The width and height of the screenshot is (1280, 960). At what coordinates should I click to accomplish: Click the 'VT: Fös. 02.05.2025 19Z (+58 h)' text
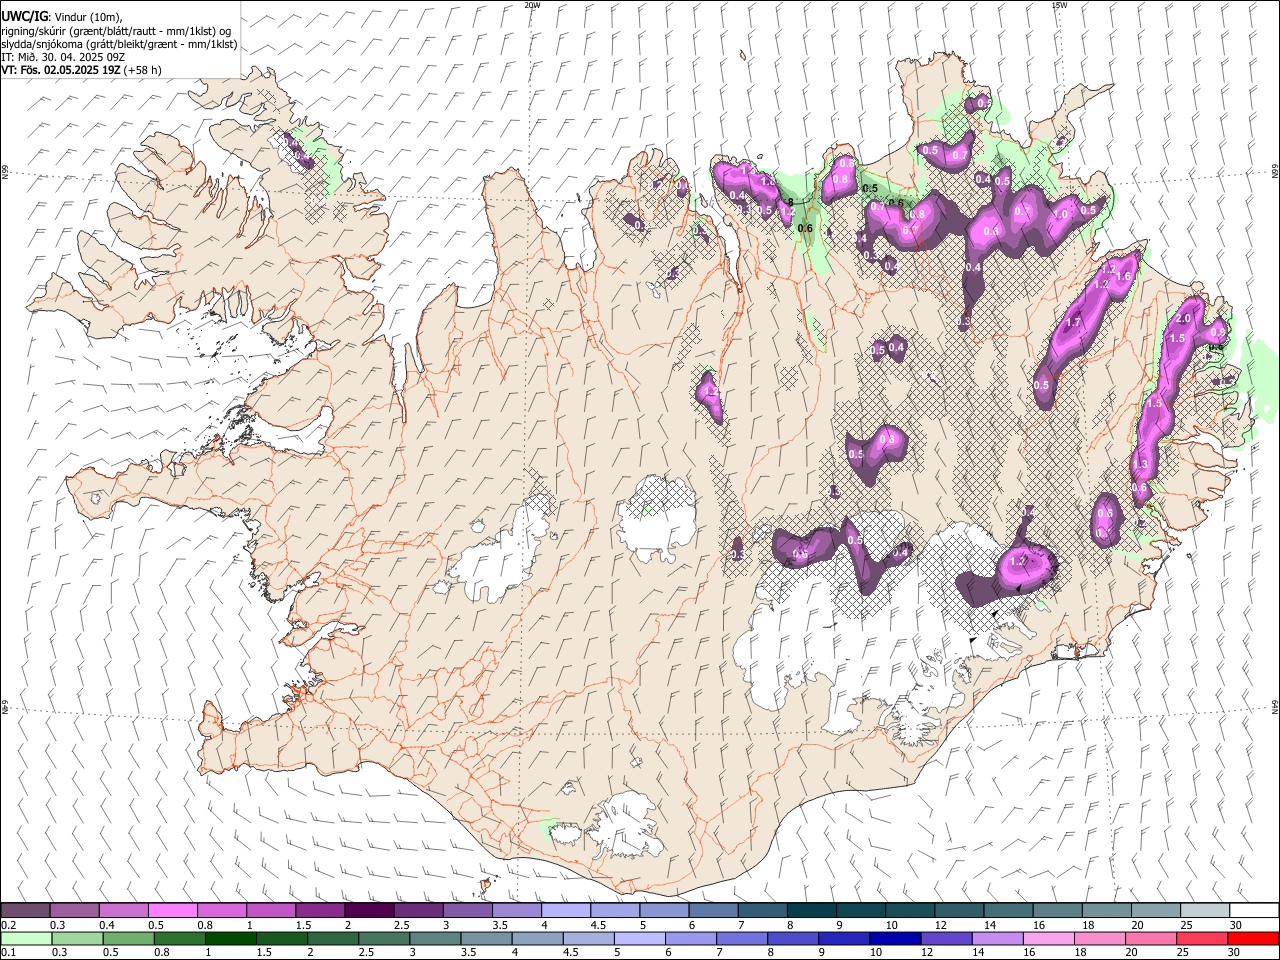(81, 71)
